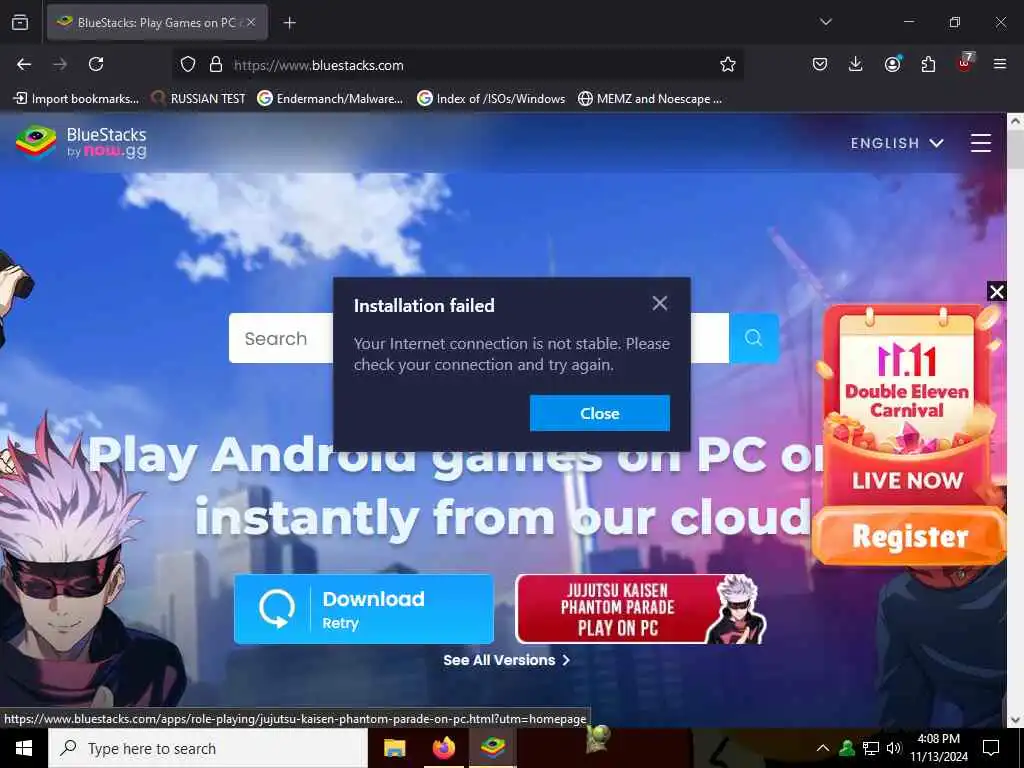Image resolution: width=1024 pixels, height=768 pixels.
Task: Close the Installation failed dialog with X
Action: coord(660,303)
